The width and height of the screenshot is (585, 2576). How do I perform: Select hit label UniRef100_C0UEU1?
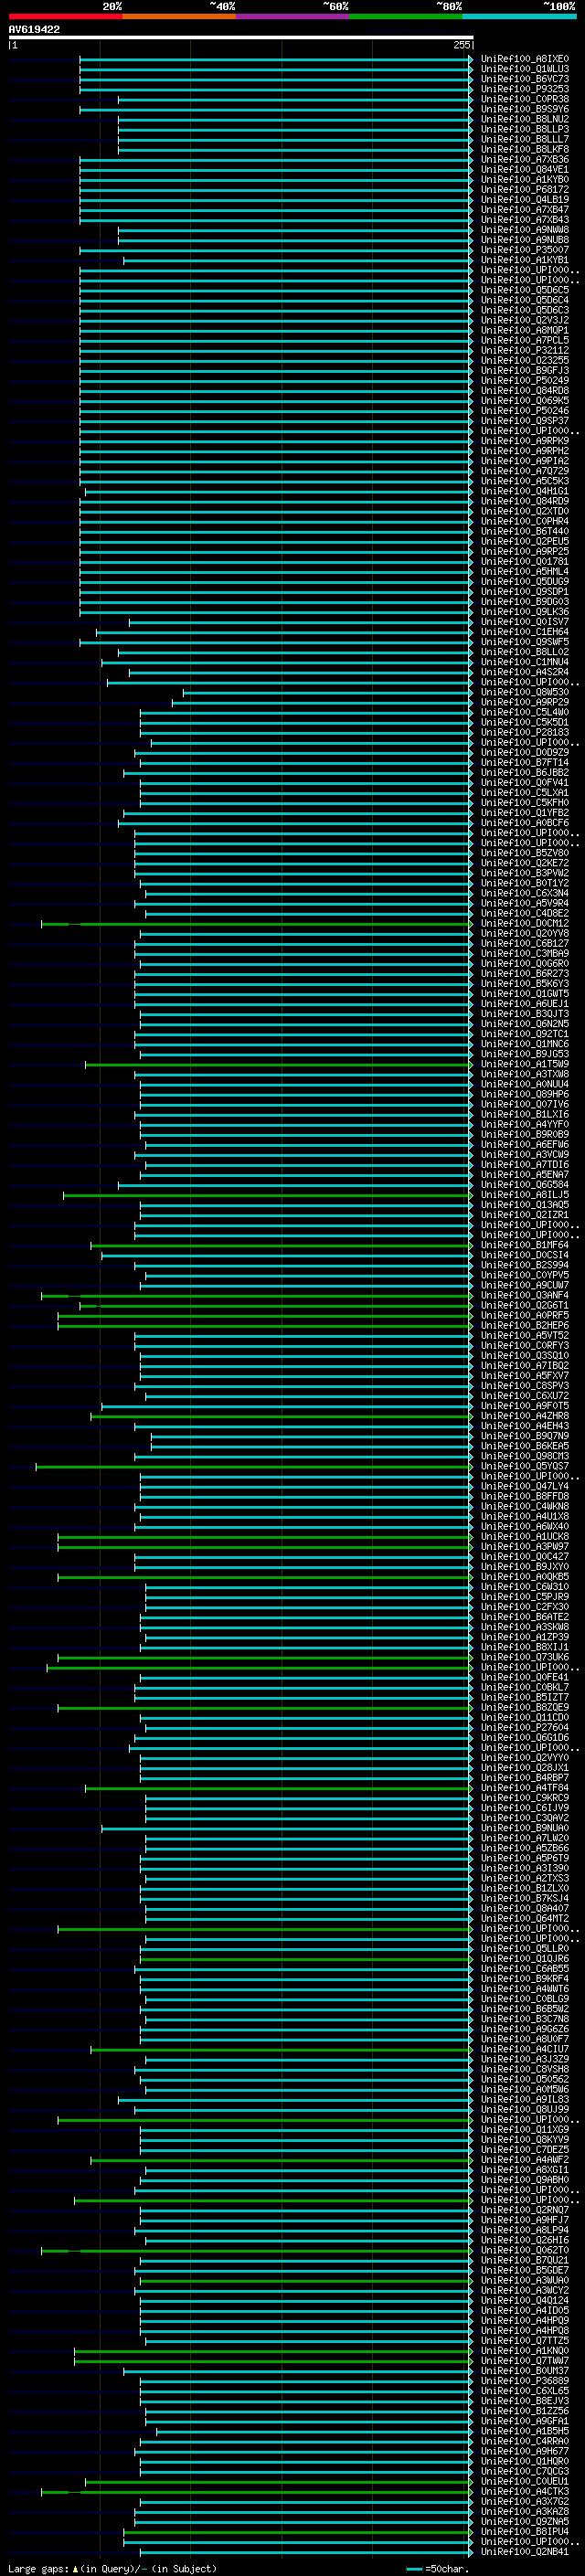524,2481
